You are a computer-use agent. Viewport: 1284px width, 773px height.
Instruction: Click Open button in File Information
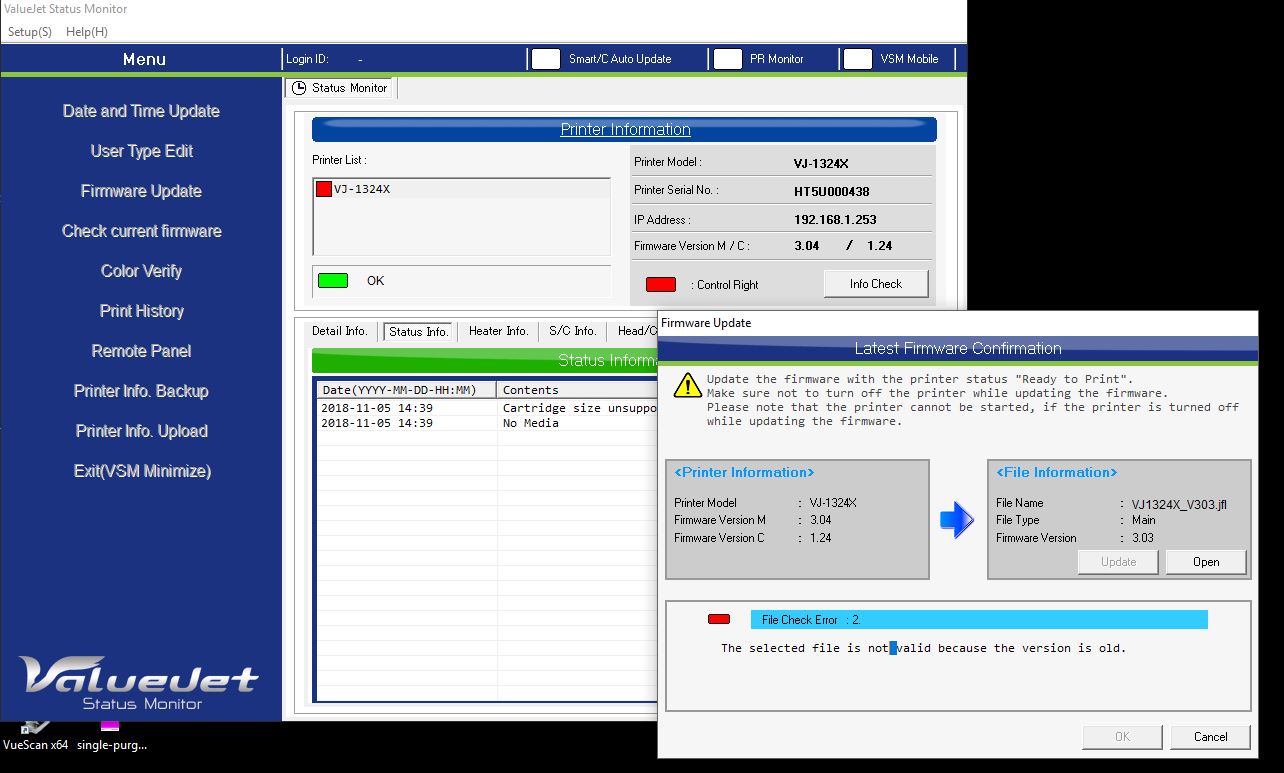pos(1206,562)
